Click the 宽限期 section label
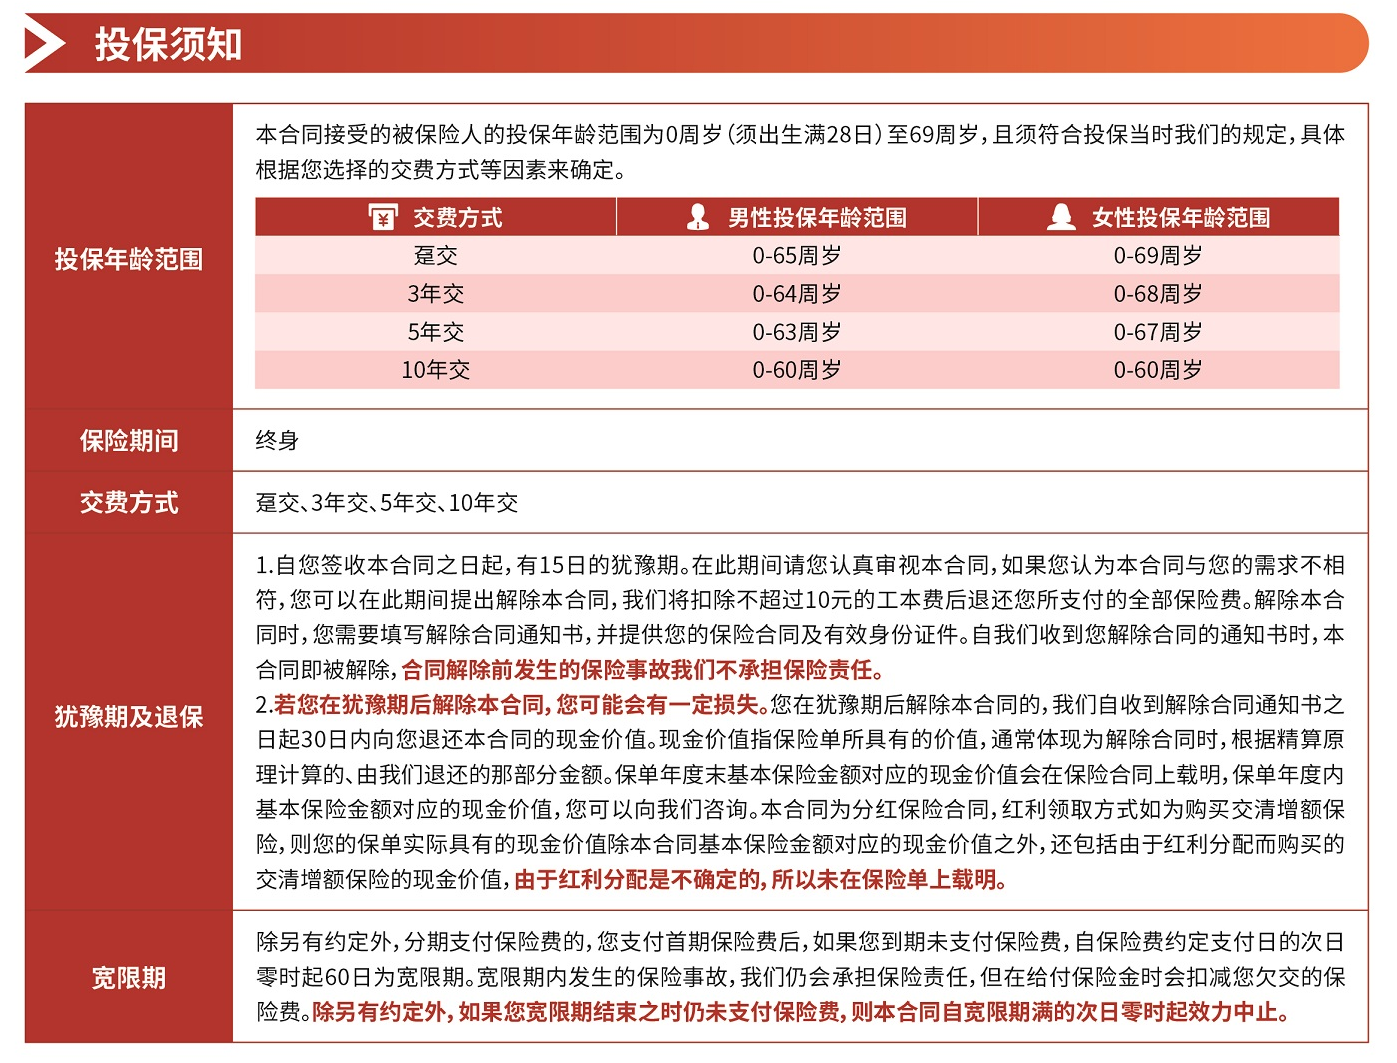This screenshot has width=1397, height=1063. coord(129,978)
